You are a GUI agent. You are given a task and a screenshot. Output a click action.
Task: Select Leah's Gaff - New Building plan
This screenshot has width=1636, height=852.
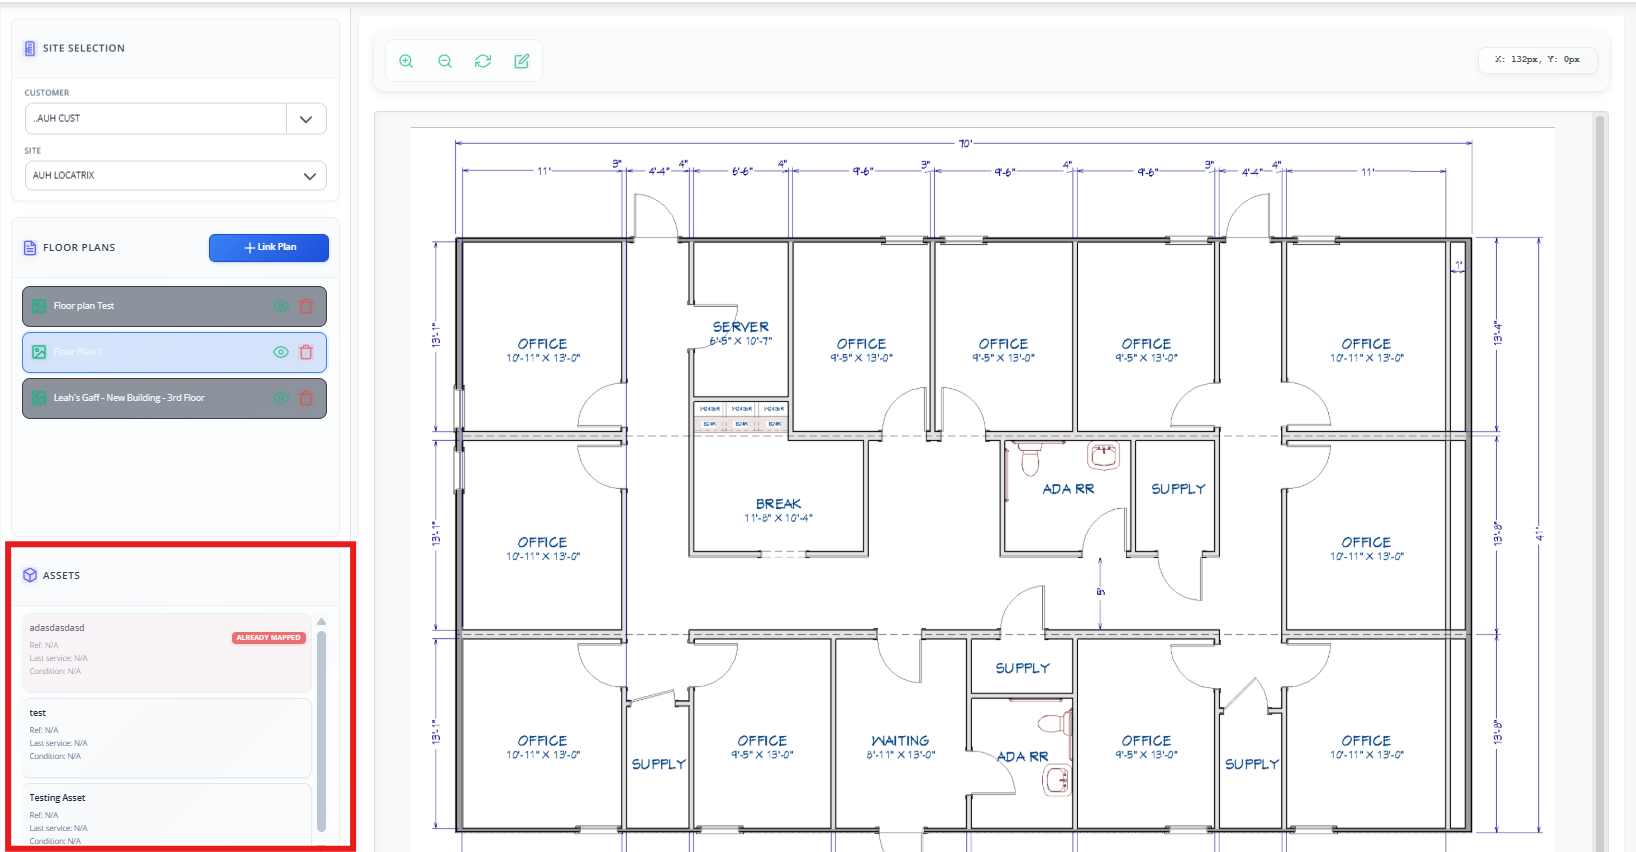coord(174,398)
